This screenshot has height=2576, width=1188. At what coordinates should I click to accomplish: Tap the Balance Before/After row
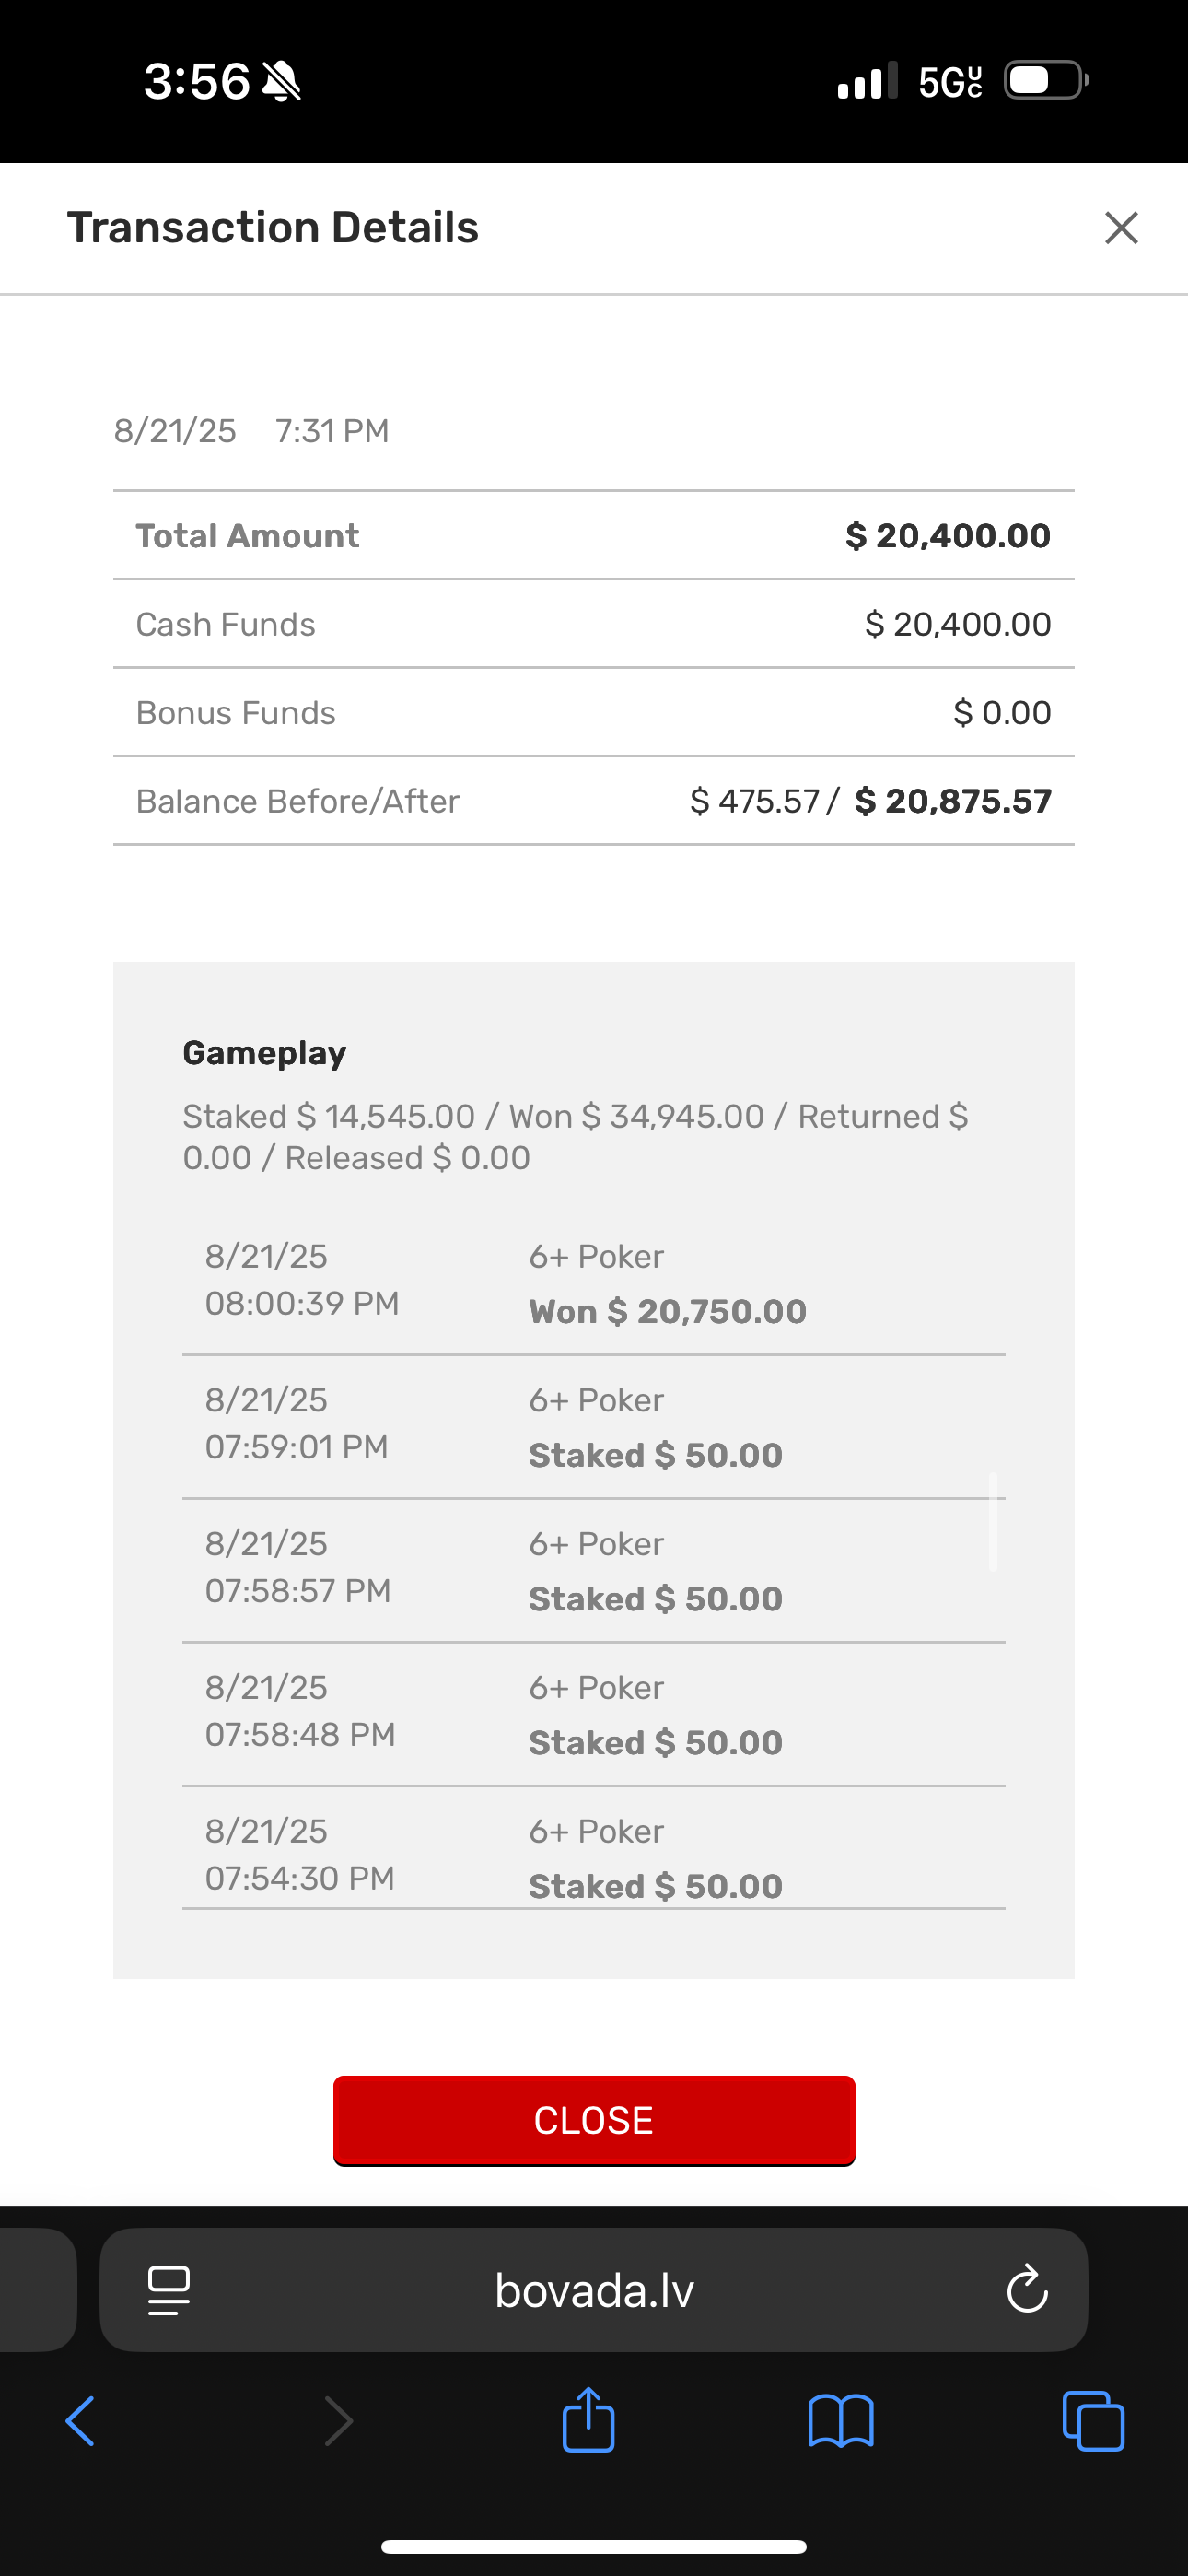pos(594,801)
